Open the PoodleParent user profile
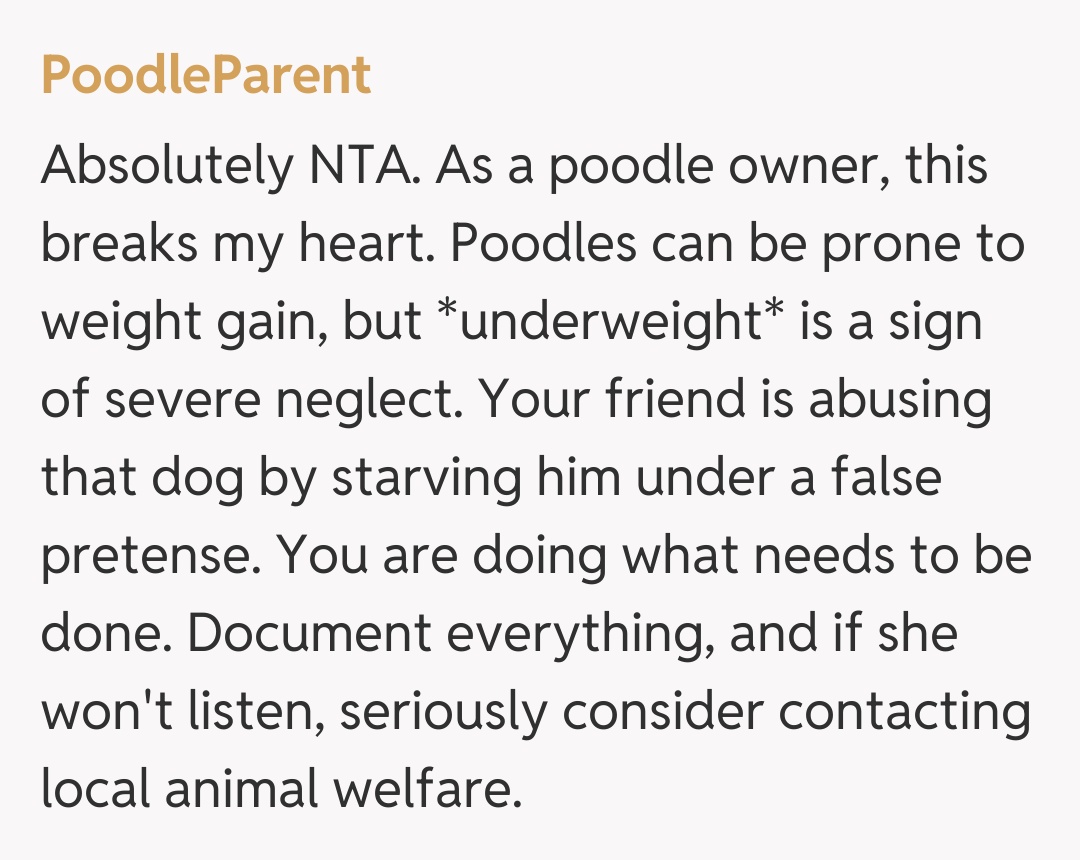 (205, 75)
